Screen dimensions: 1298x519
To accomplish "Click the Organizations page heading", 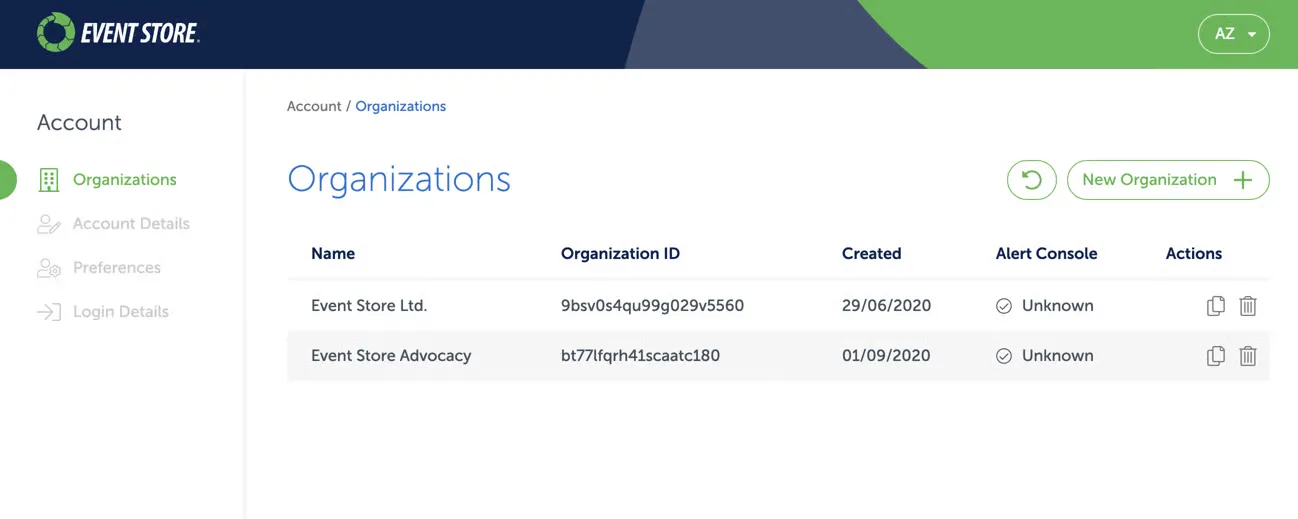I will pos(399,180).
